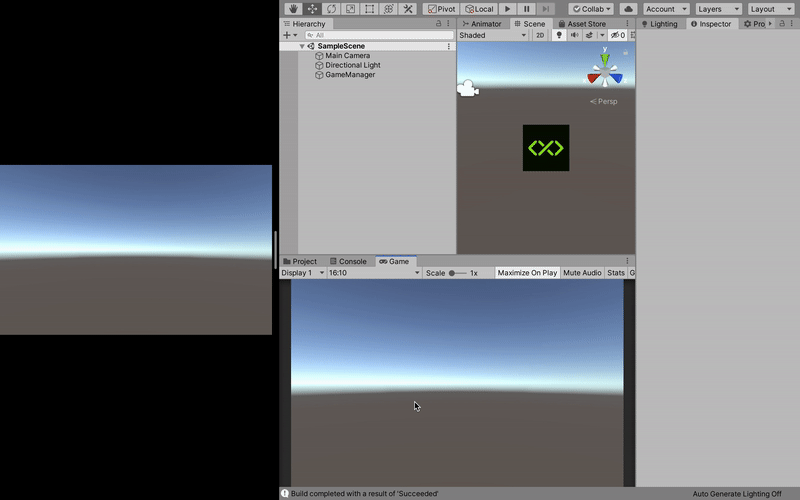This screenshot has height=500, width=800.
Task: Focus the Hierarchy search field
Action: pos(379,35)
